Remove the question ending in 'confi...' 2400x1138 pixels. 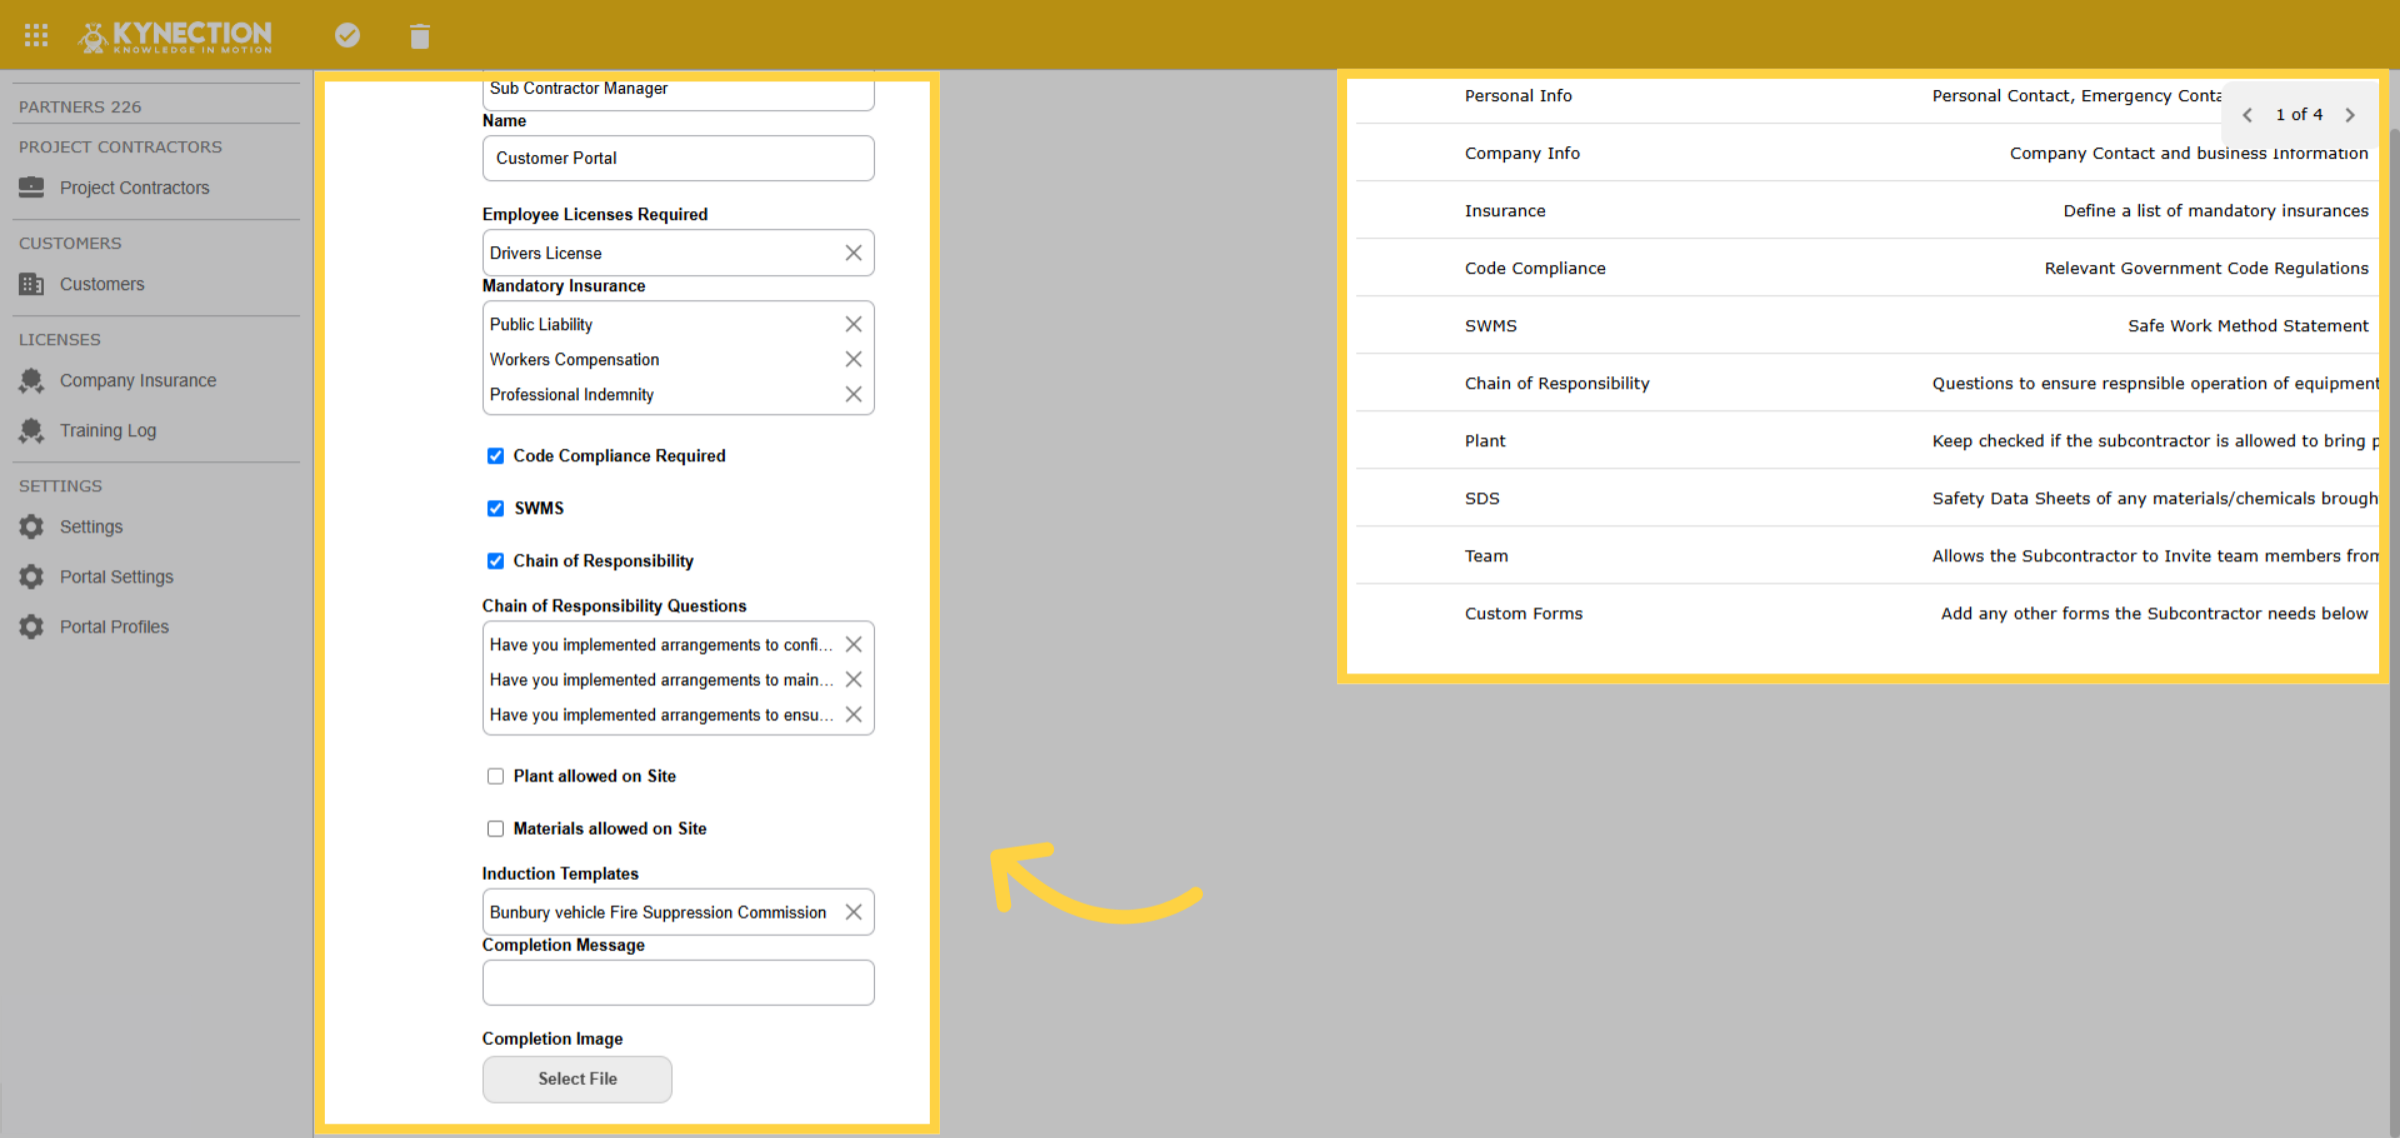[853, 644]
